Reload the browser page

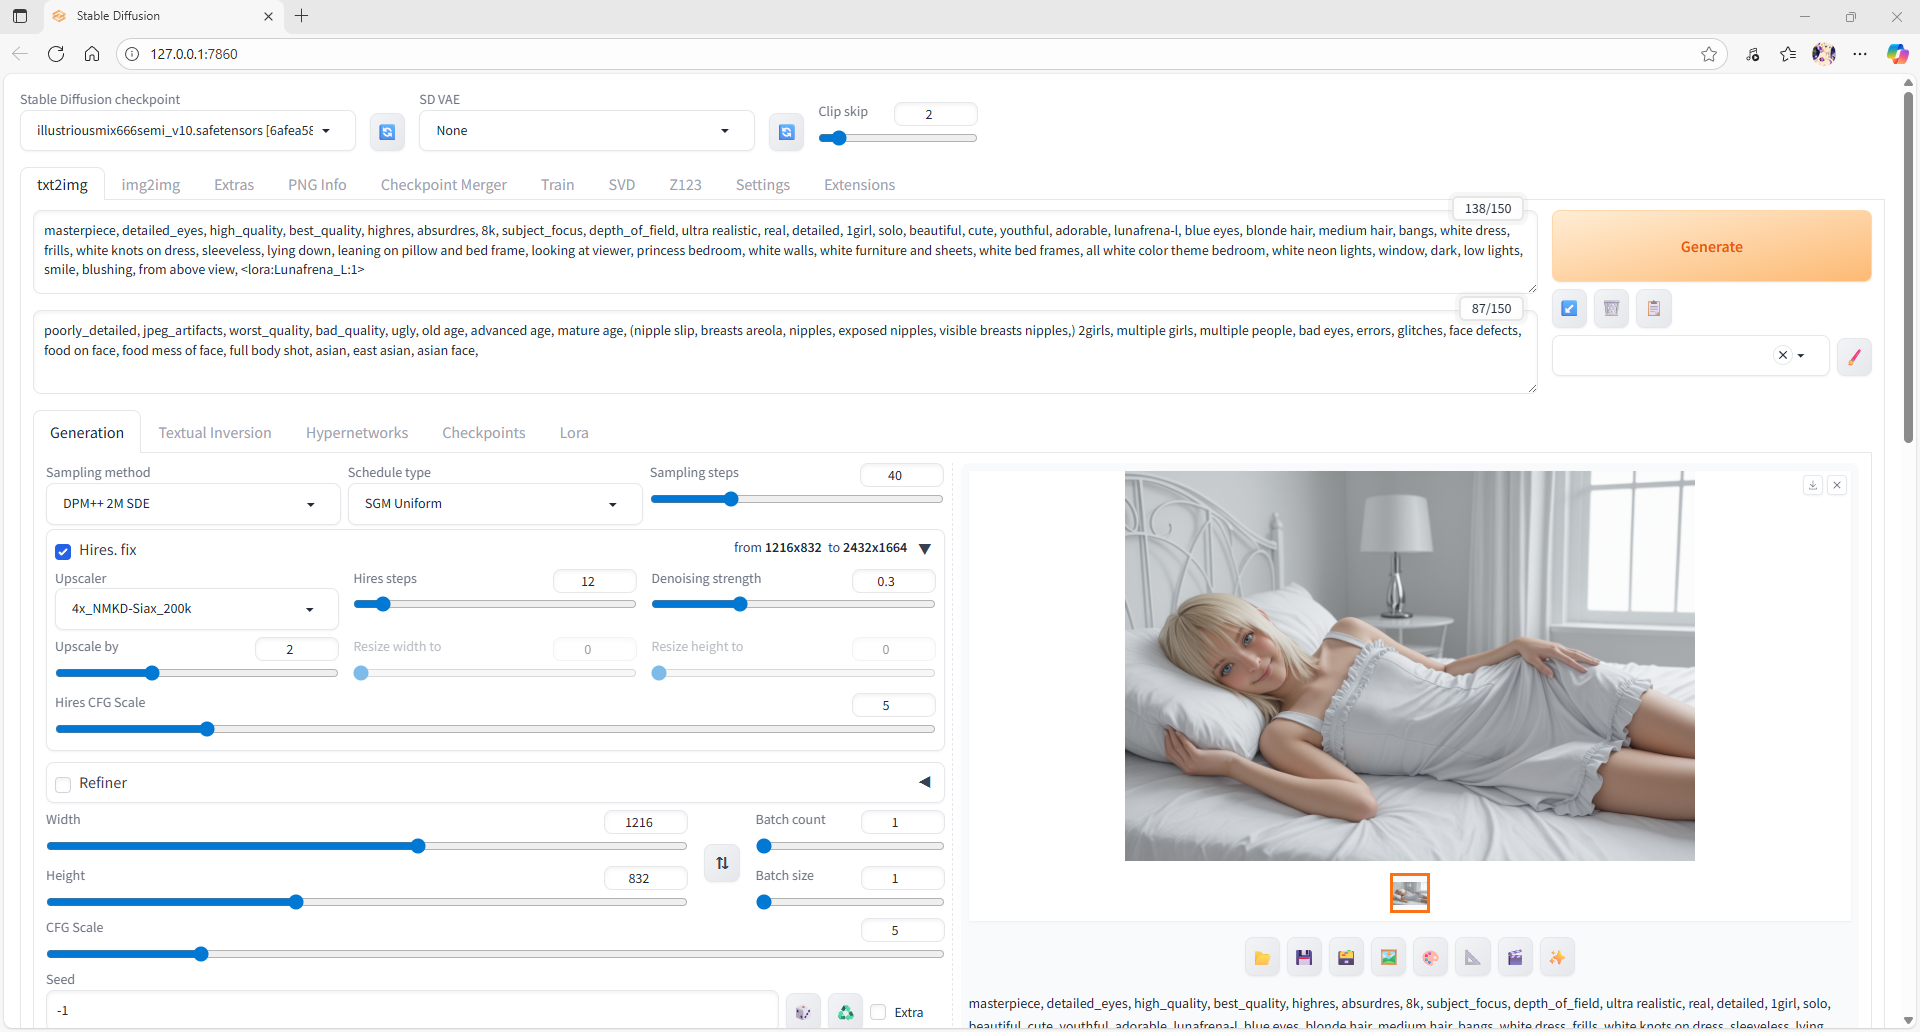(56, 54)
